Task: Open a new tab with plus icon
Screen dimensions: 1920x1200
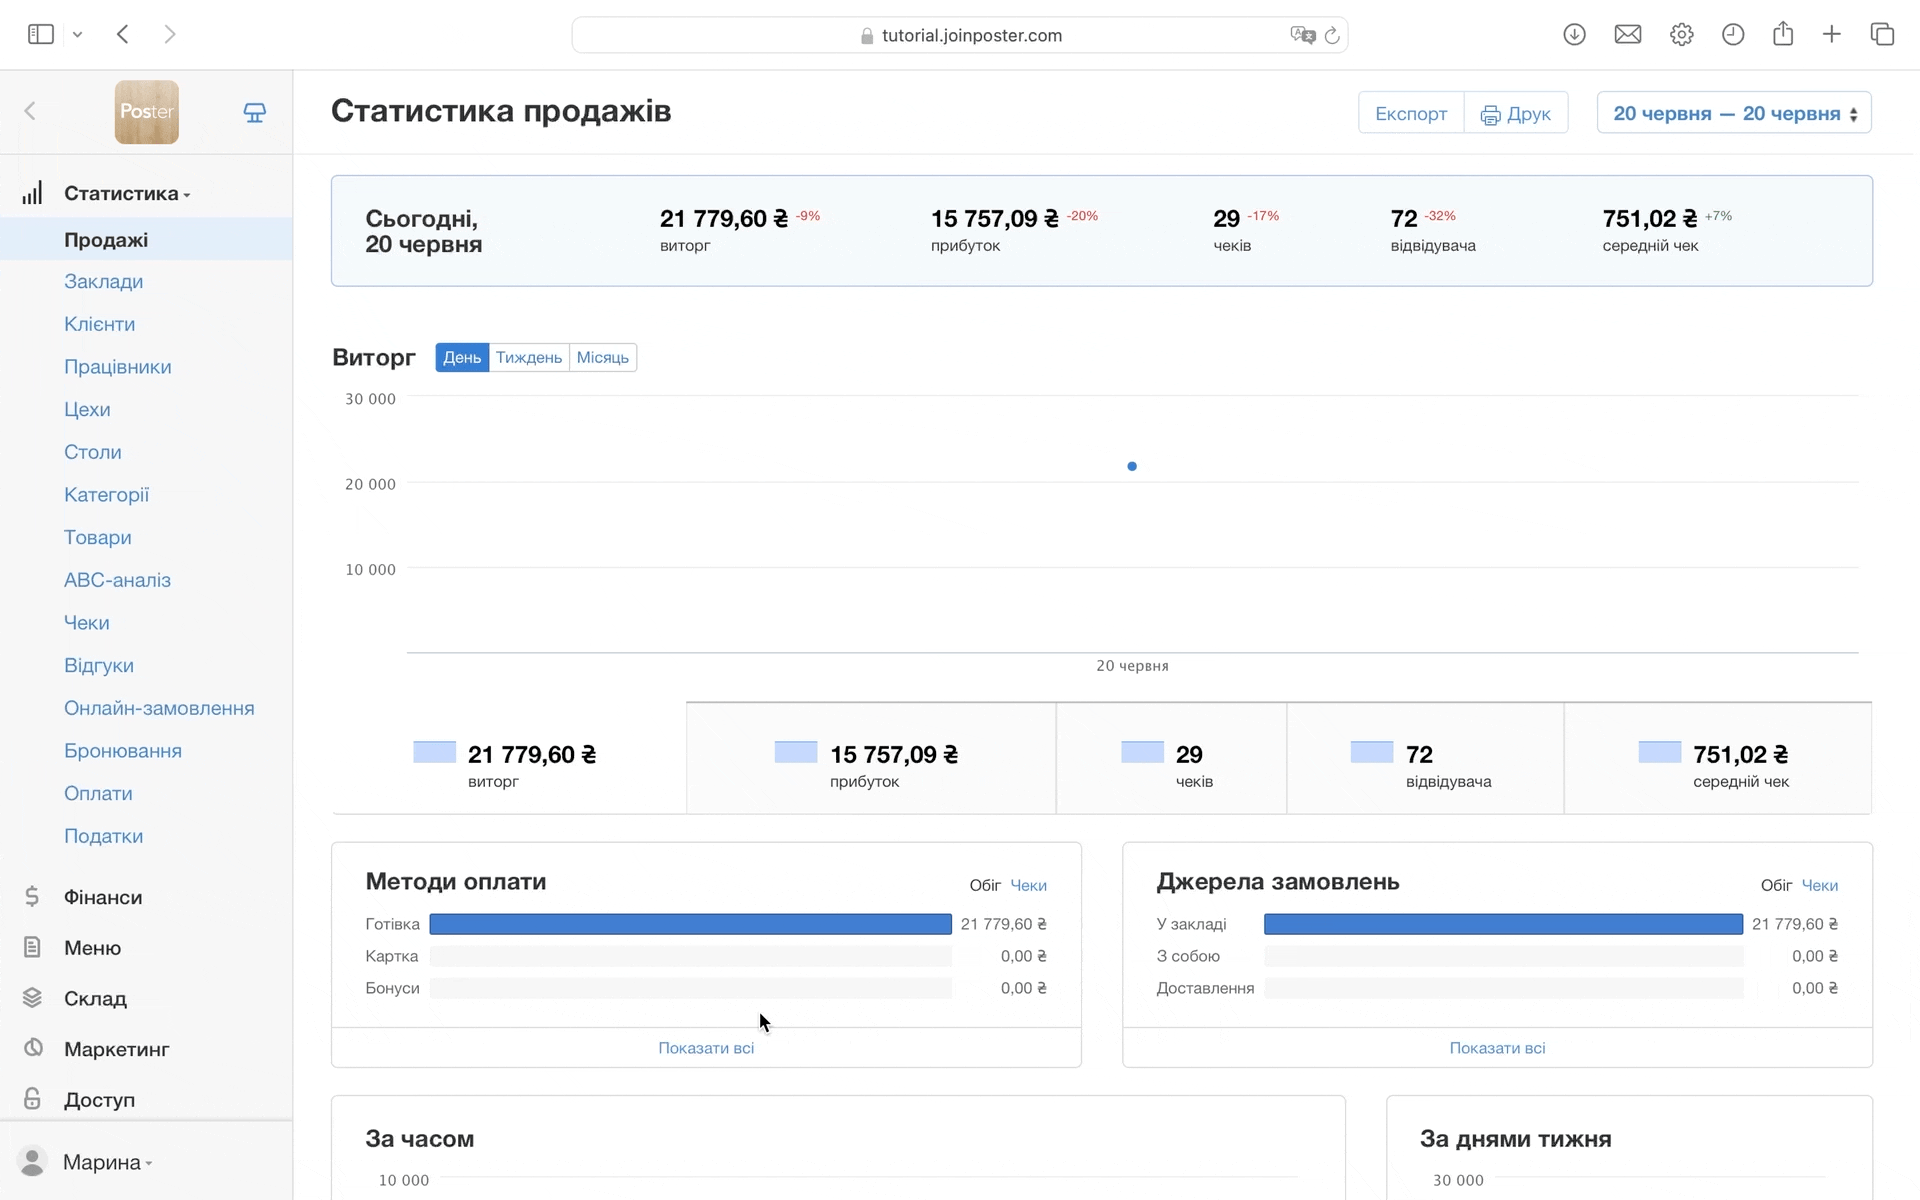Action: 1832,34
